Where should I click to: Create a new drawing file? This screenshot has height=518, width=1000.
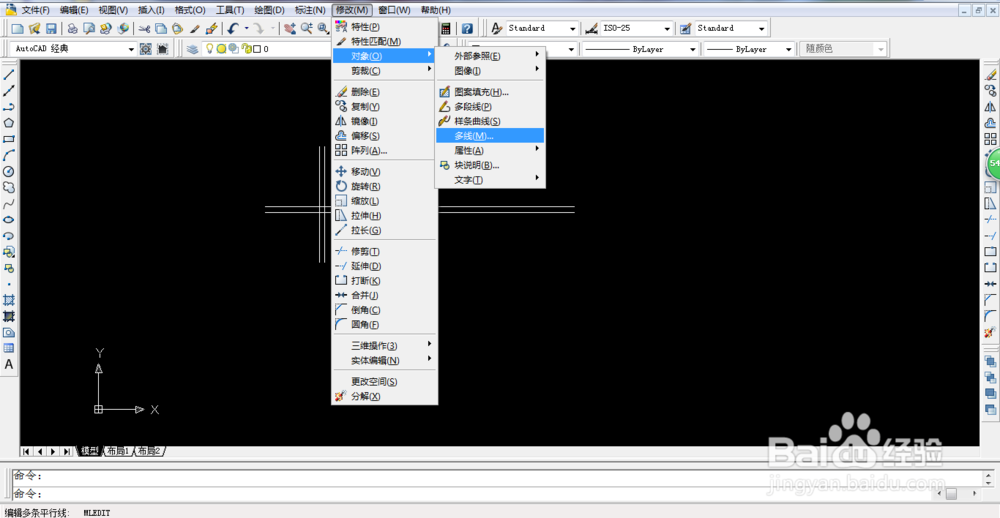click(x=18, y=28)
